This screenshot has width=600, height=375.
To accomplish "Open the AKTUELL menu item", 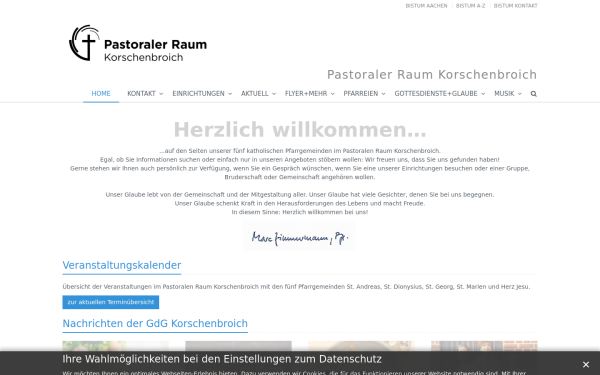I will click(254, 94).
